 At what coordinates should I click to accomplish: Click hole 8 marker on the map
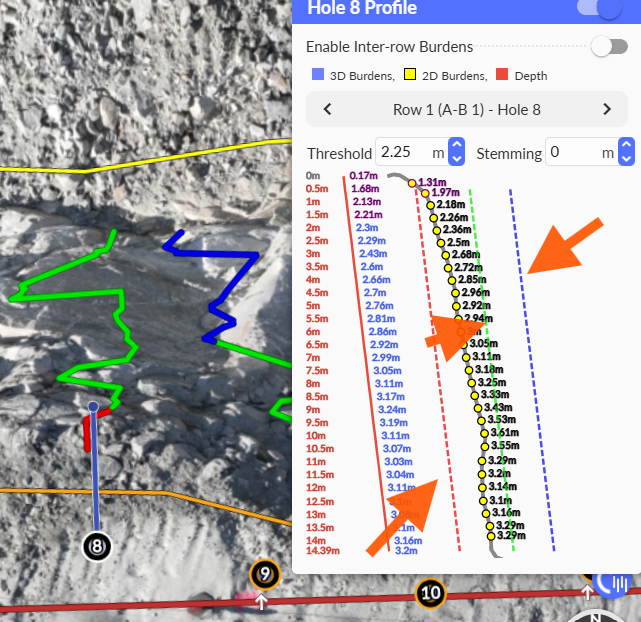pyautogui.click(x=97, y=546)
